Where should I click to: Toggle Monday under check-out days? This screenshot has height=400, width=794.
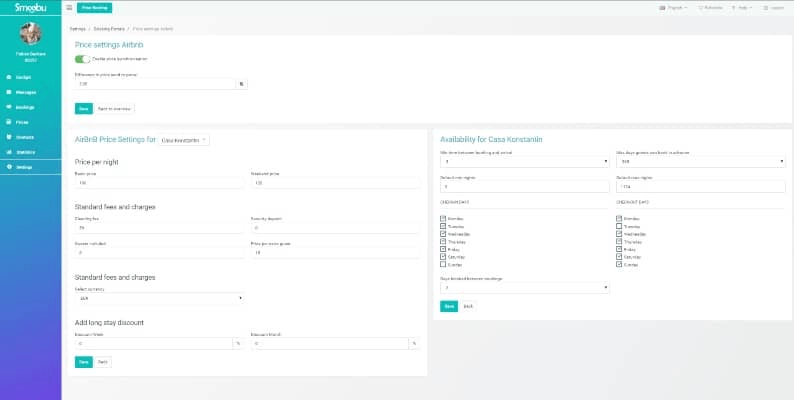[619, 219]
